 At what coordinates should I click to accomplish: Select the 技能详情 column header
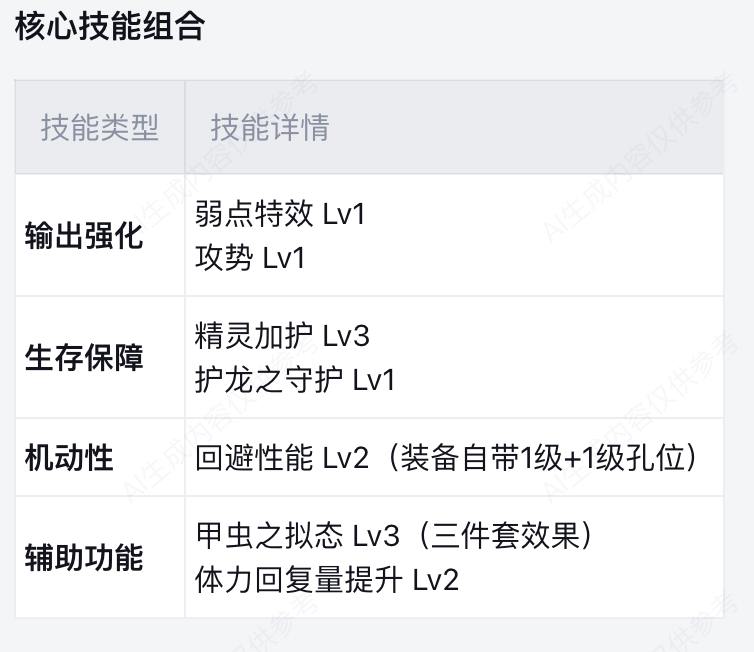click(x=270, y=127)
